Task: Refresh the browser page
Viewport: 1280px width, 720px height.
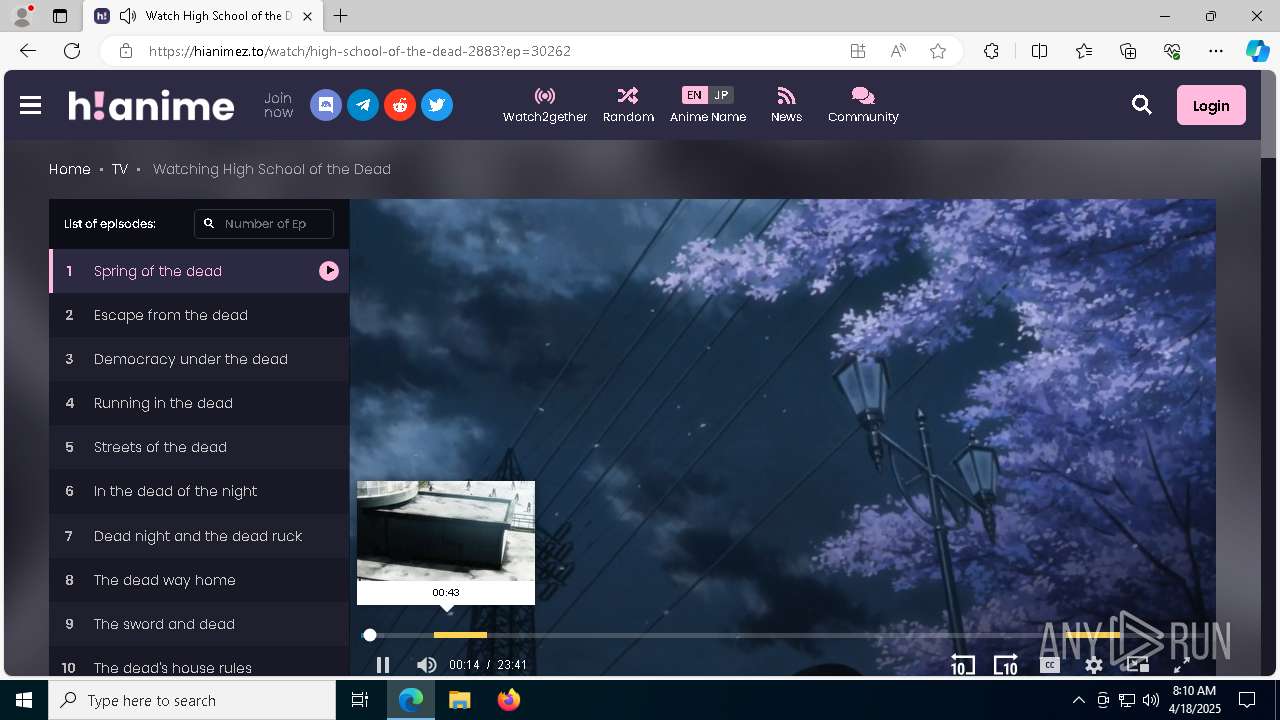Action: (x=72, y=51)
